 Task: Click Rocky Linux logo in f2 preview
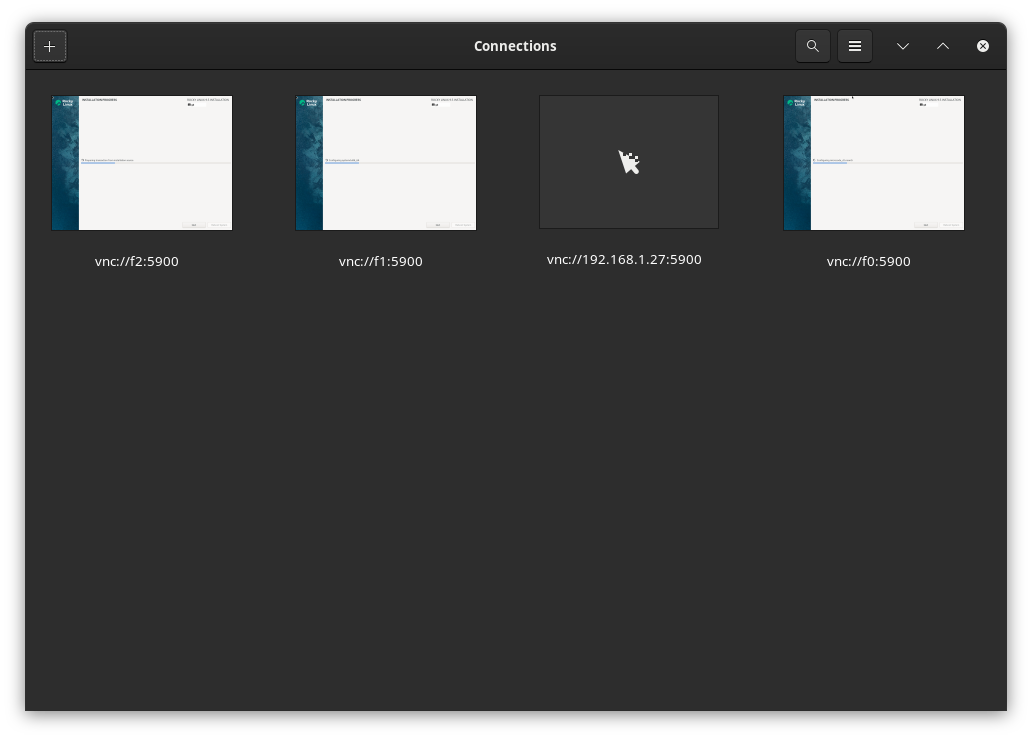pos(65,102)
